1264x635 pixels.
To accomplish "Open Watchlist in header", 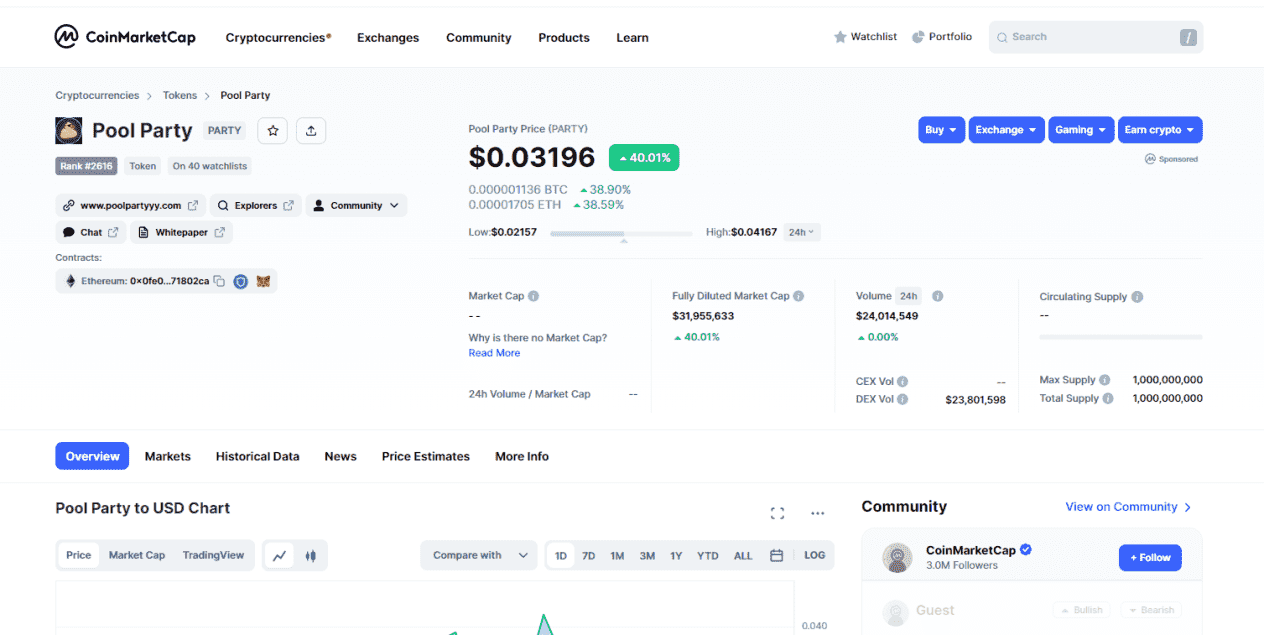I will tap(865, 37).
